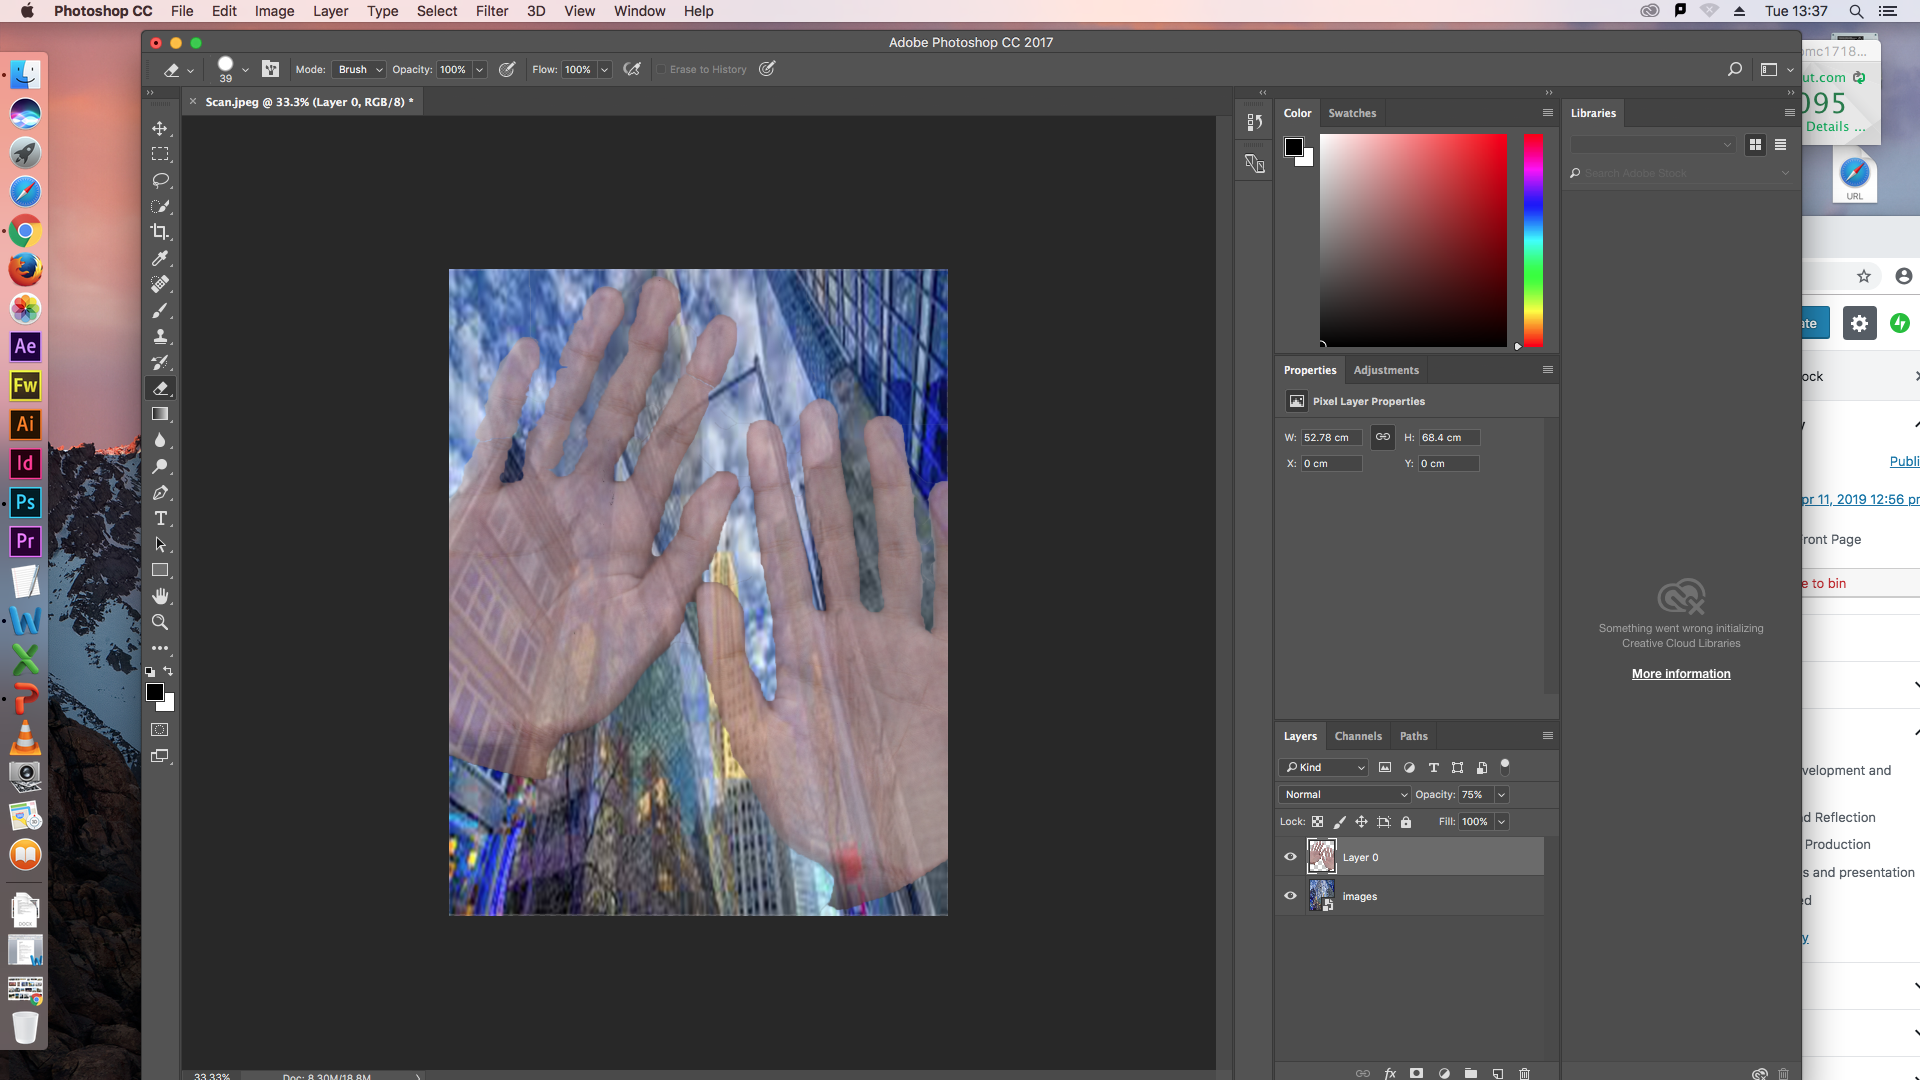Screen dimensions: 1920x1080
Task: Click the More information link
Action: 1680,674
